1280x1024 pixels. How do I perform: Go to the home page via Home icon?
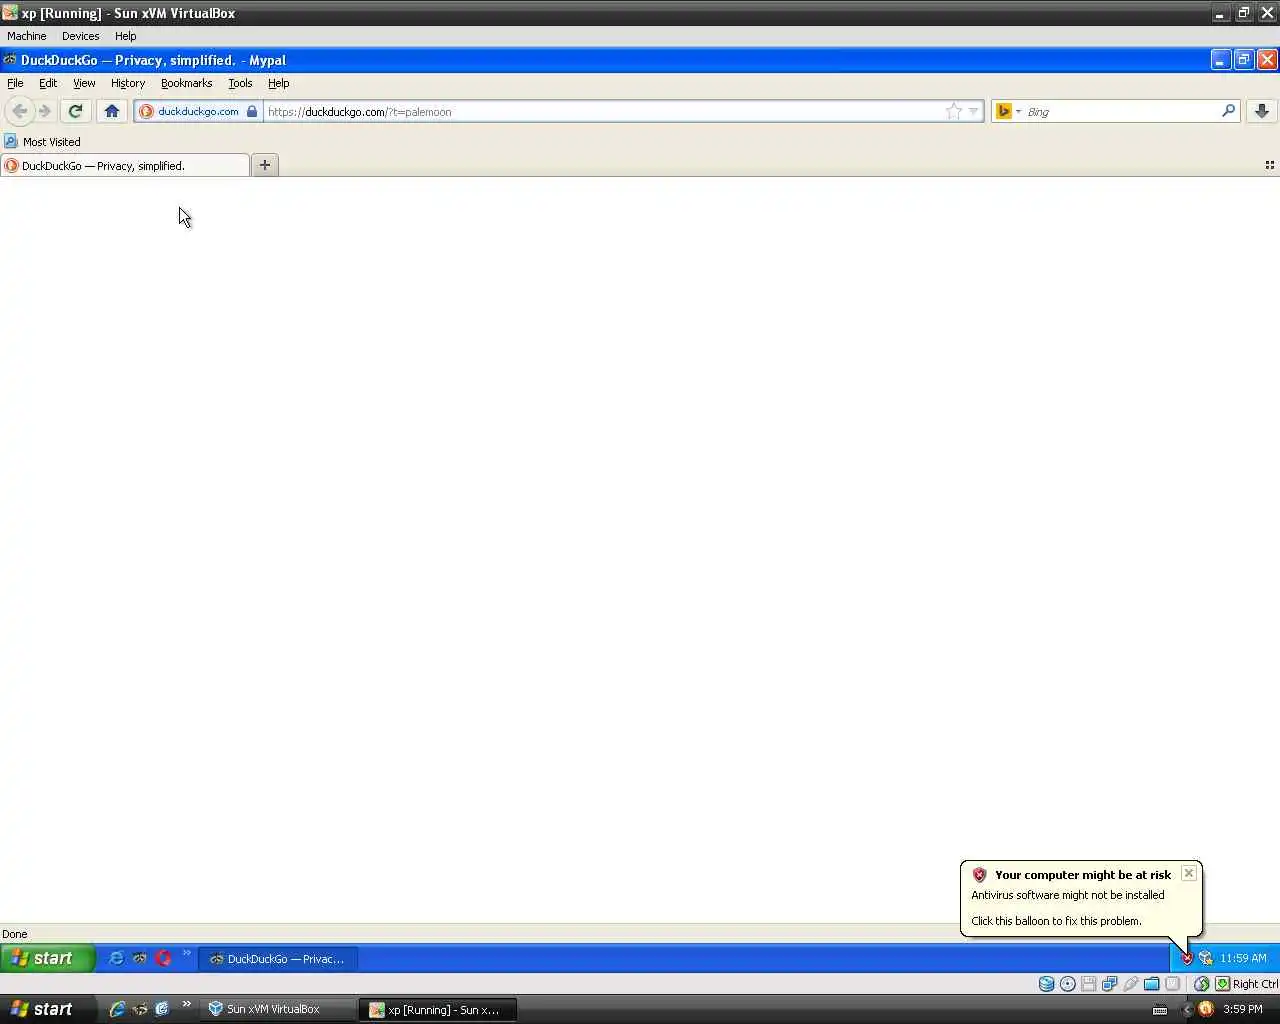(x=112, y=111)
